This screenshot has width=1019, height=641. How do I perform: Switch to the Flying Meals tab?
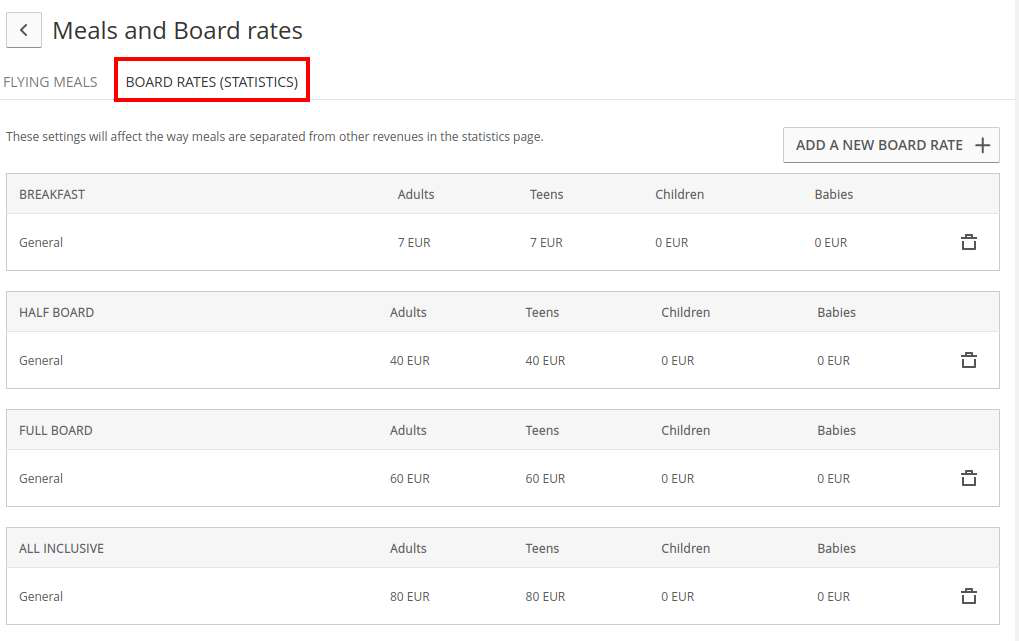click(50, 82)
